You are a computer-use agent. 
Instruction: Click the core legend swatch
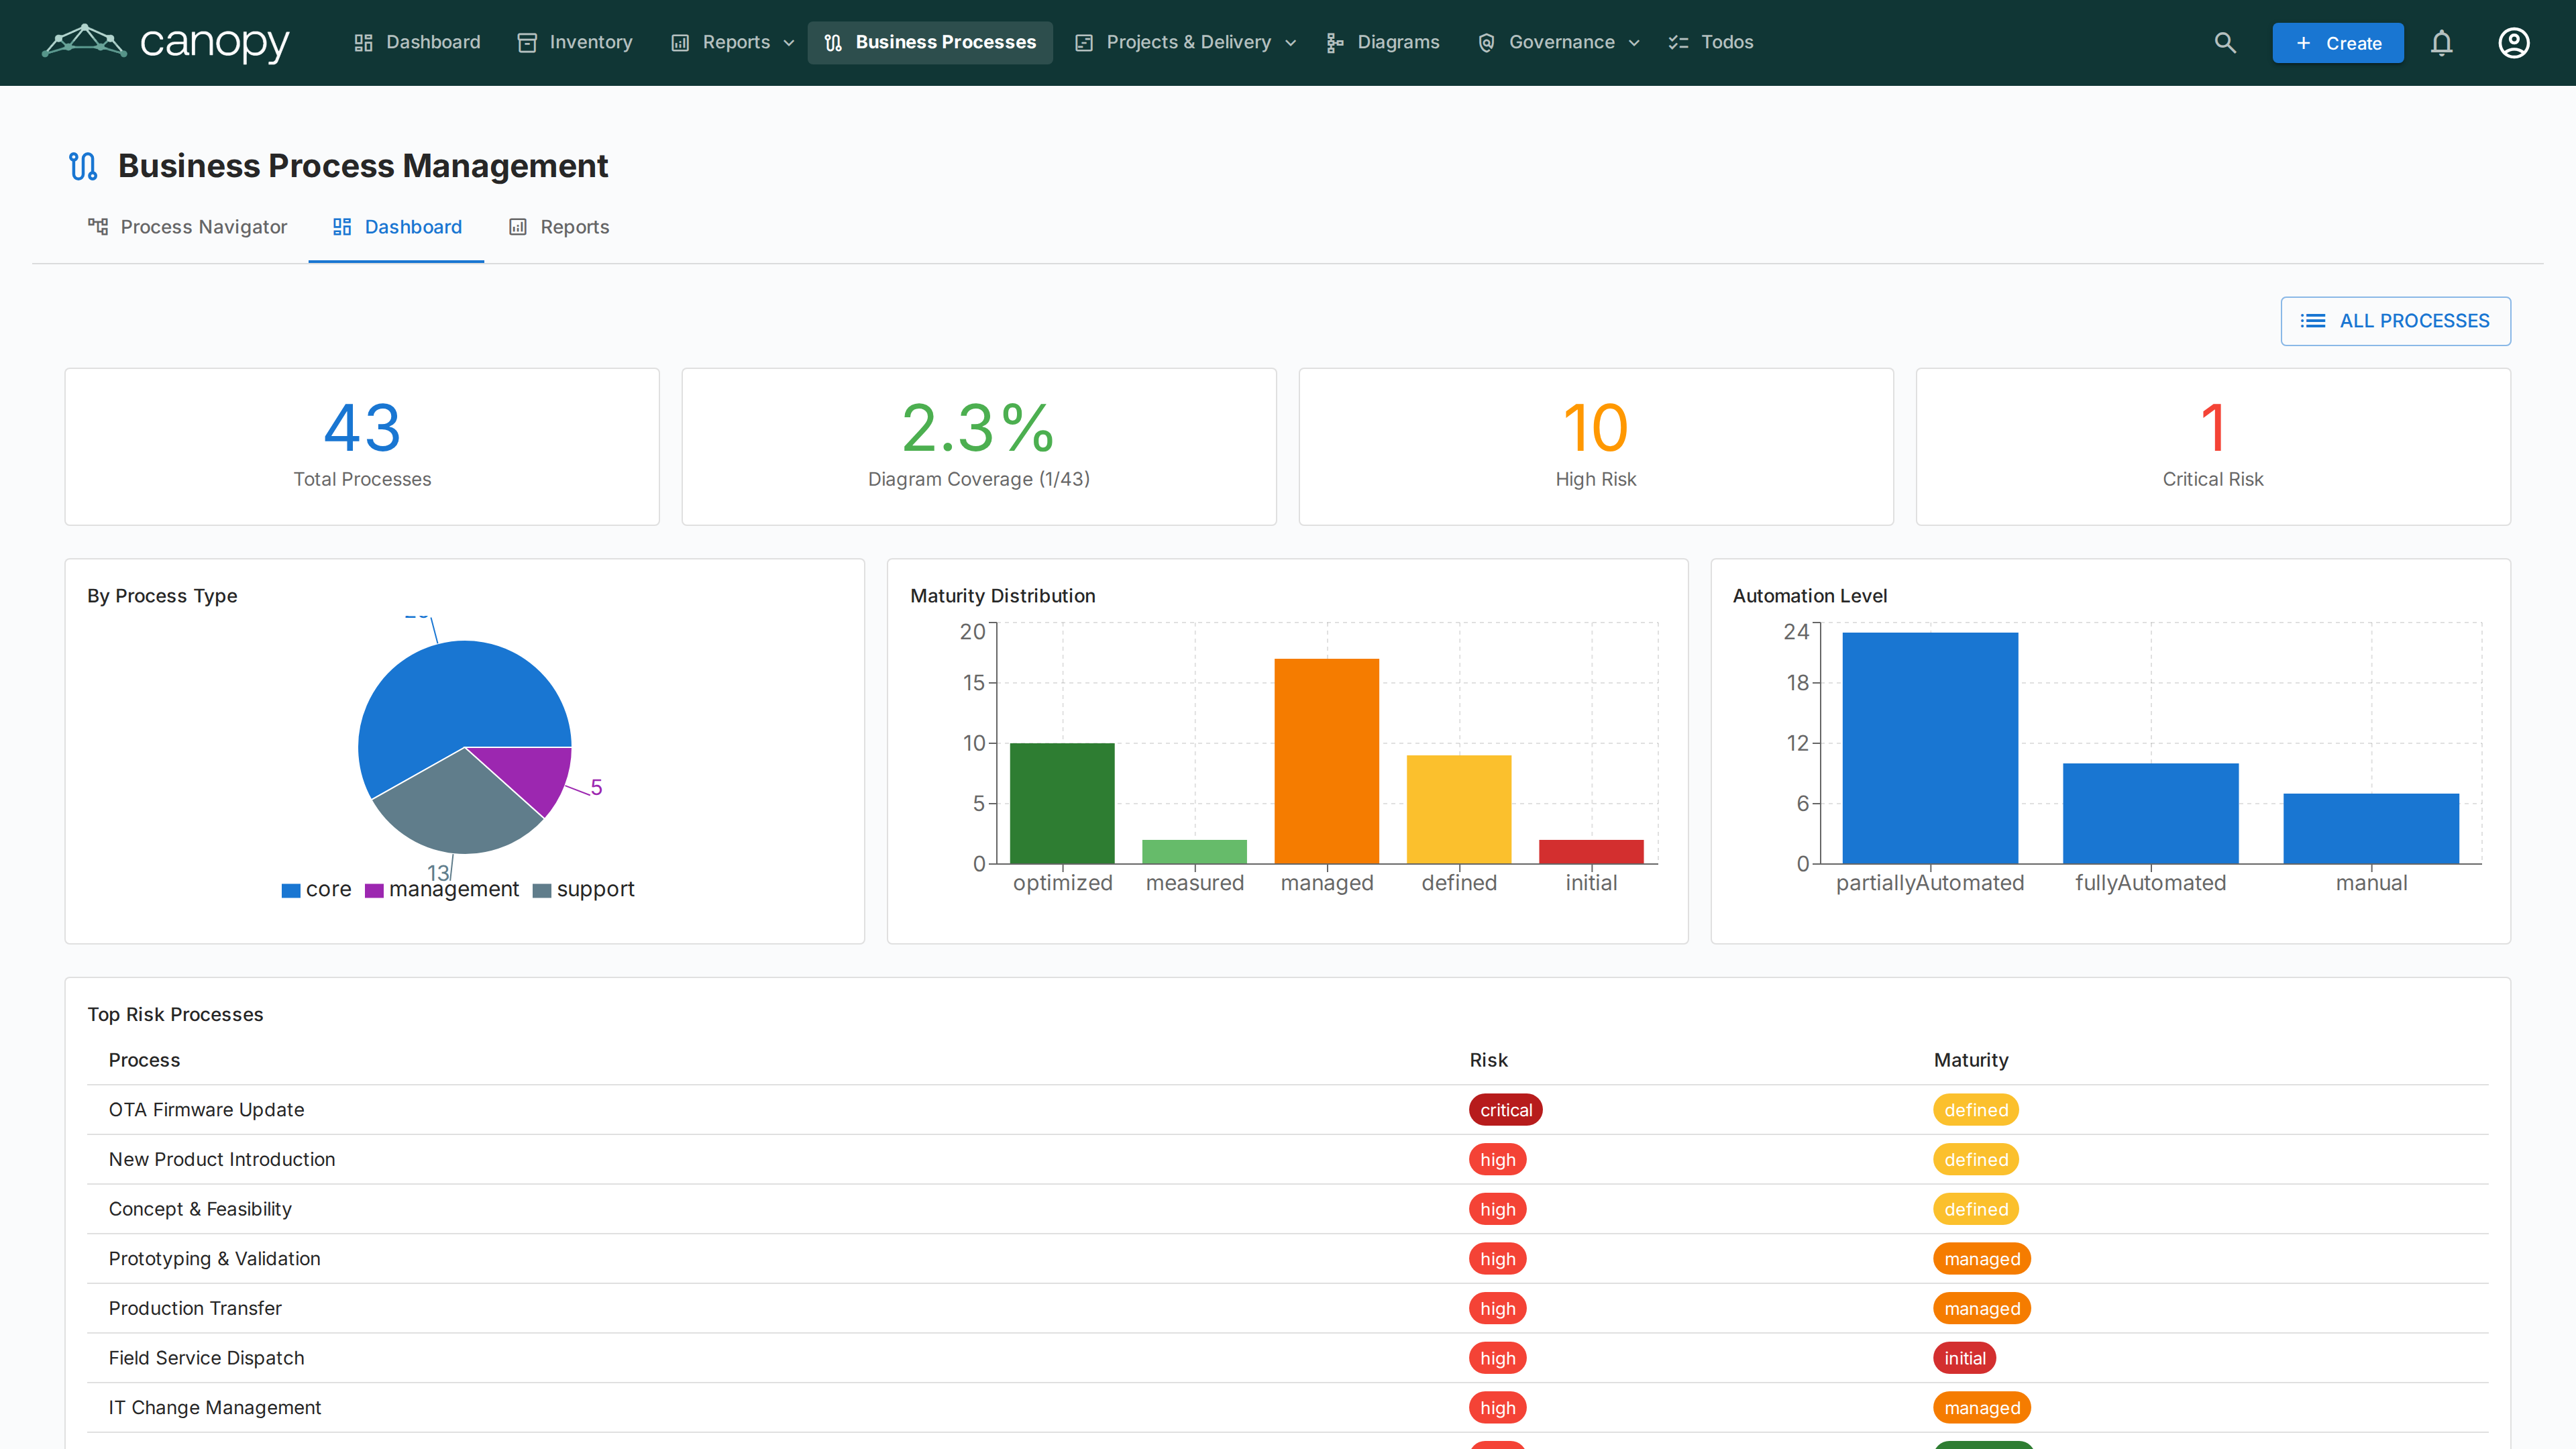(x=291, y=890)
